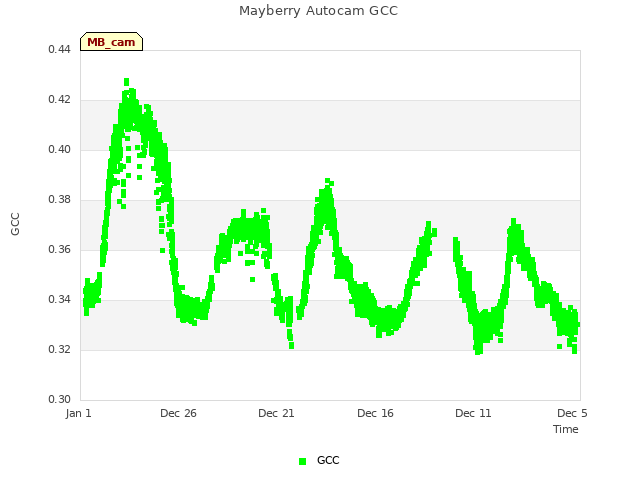This screenshot has height=480, width=640.
Task: Click the Dec 26 x-axis label
Action: [x=178, y=413]
